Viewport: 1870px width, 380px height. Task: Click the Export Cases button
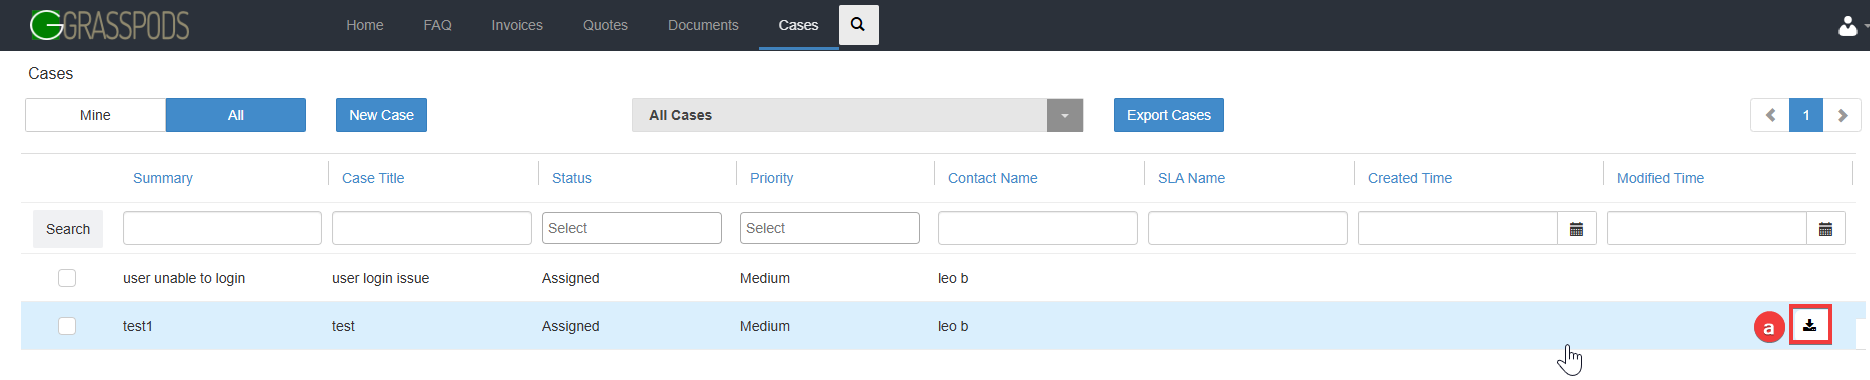(x=1169, y=115)
